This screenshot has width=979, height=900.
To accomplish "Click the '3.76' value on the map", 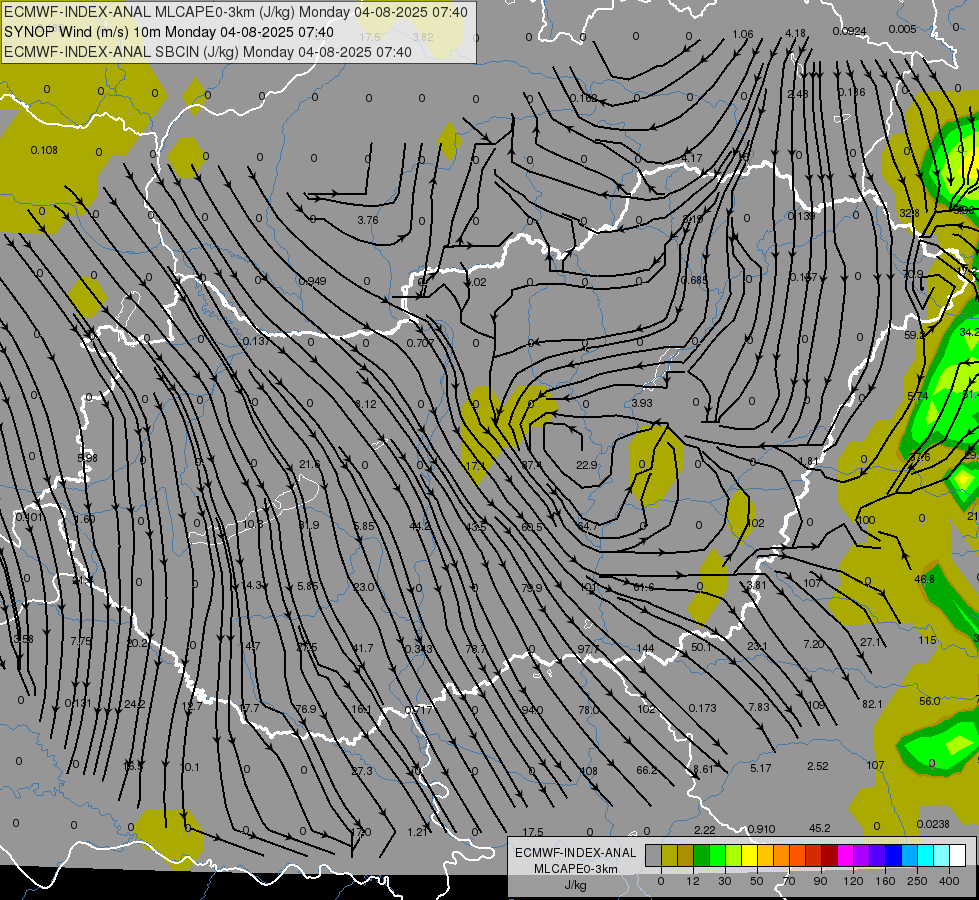I will point(368,220).
